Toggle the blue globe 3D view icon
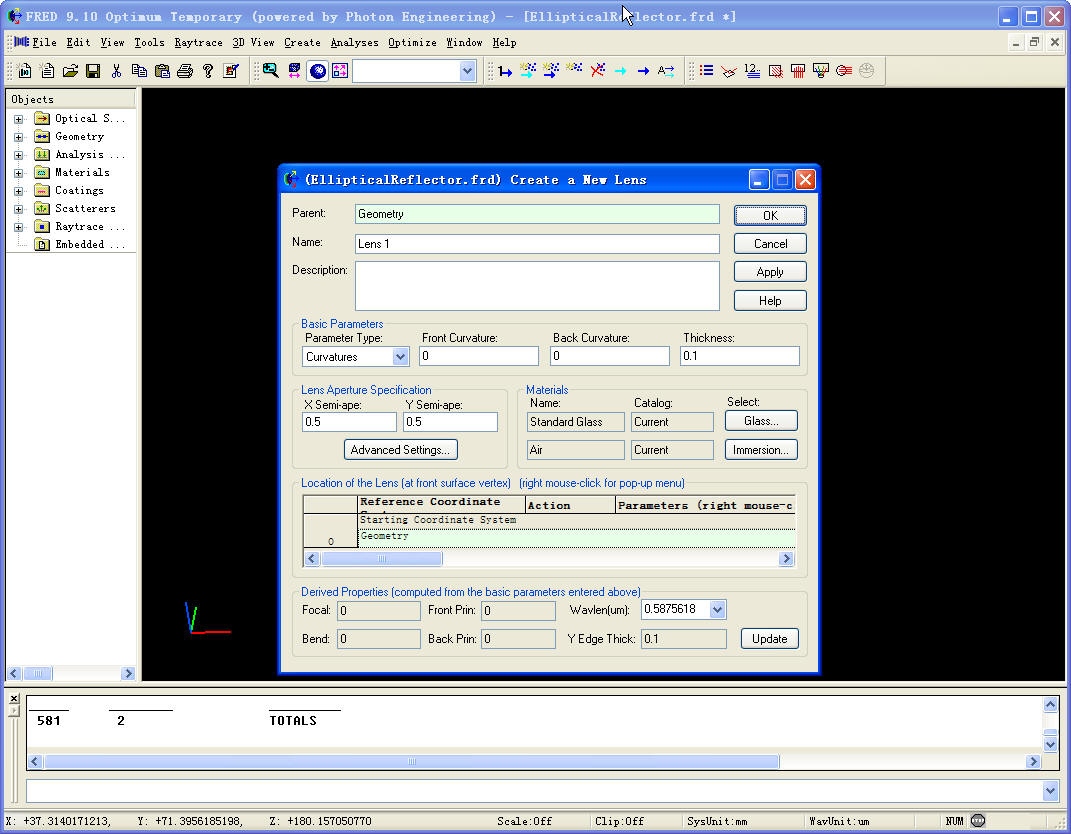The image size is (1071, 834). pos(318,70)
